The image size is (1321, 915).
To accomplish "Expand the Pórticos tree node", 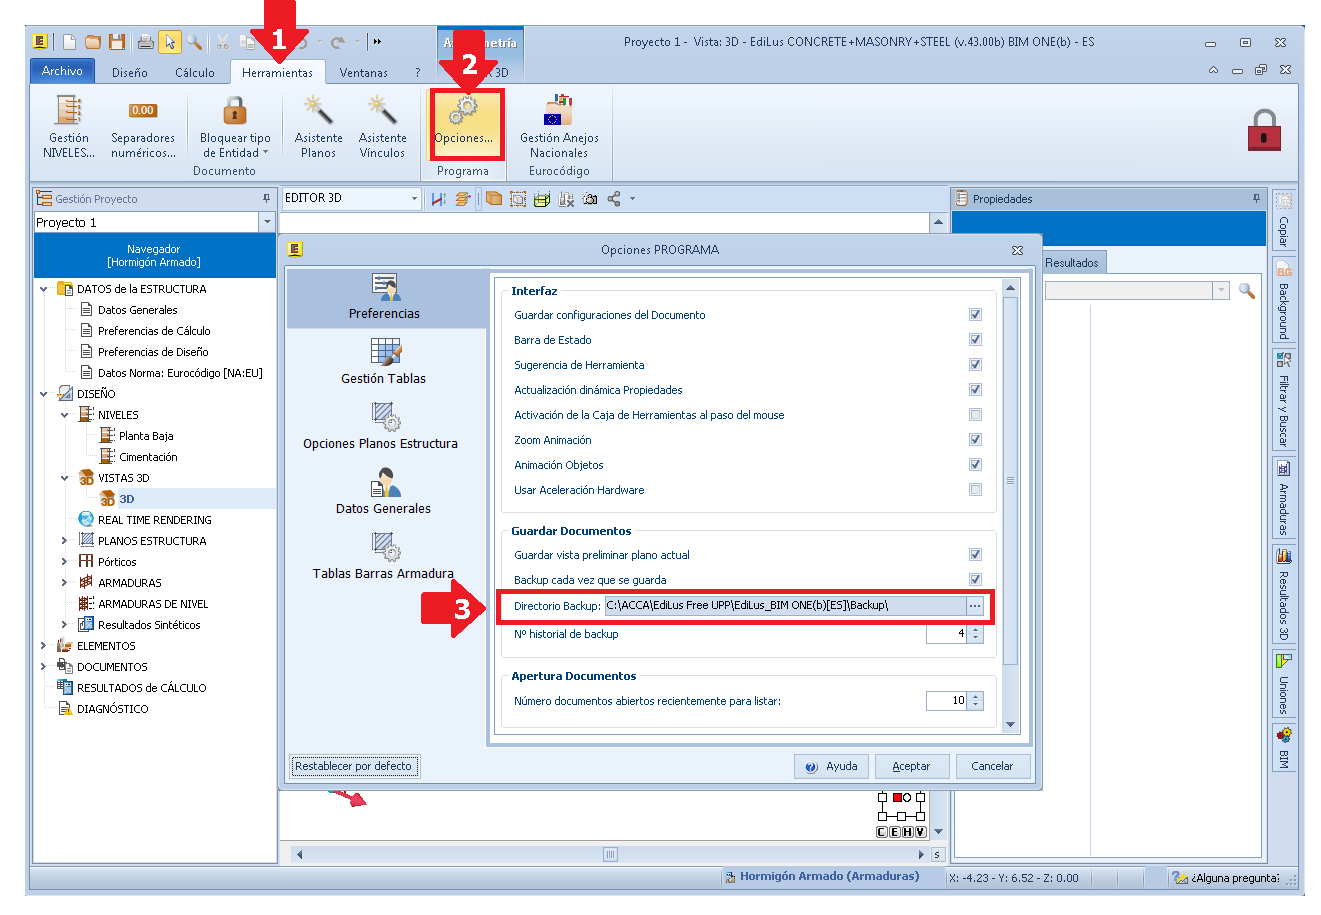I will coord(65,562).
